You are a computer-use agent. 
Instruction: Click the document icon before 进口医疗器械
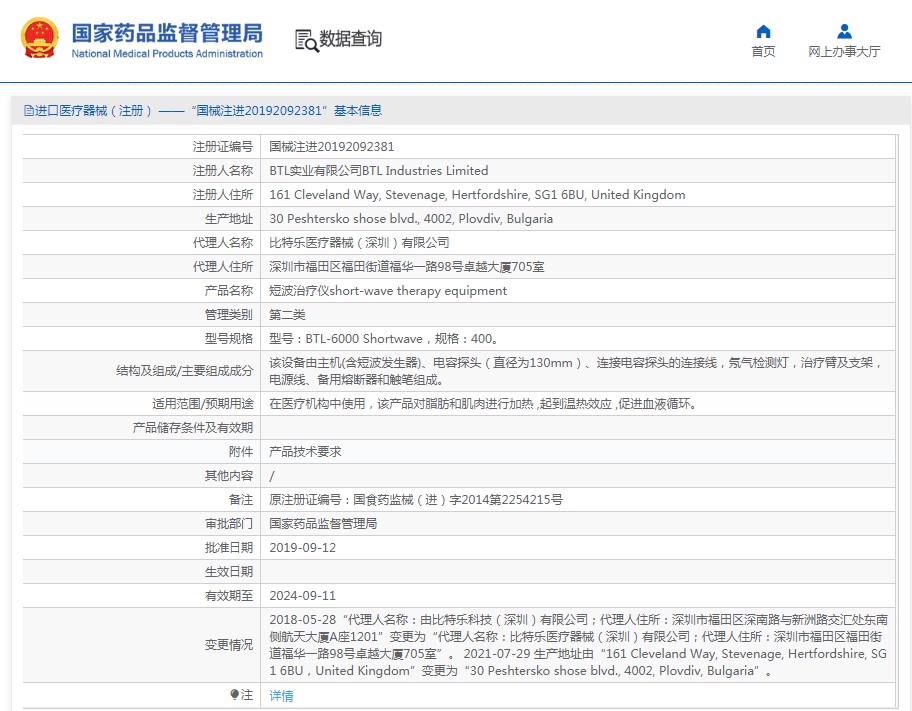tap(28, 111)
